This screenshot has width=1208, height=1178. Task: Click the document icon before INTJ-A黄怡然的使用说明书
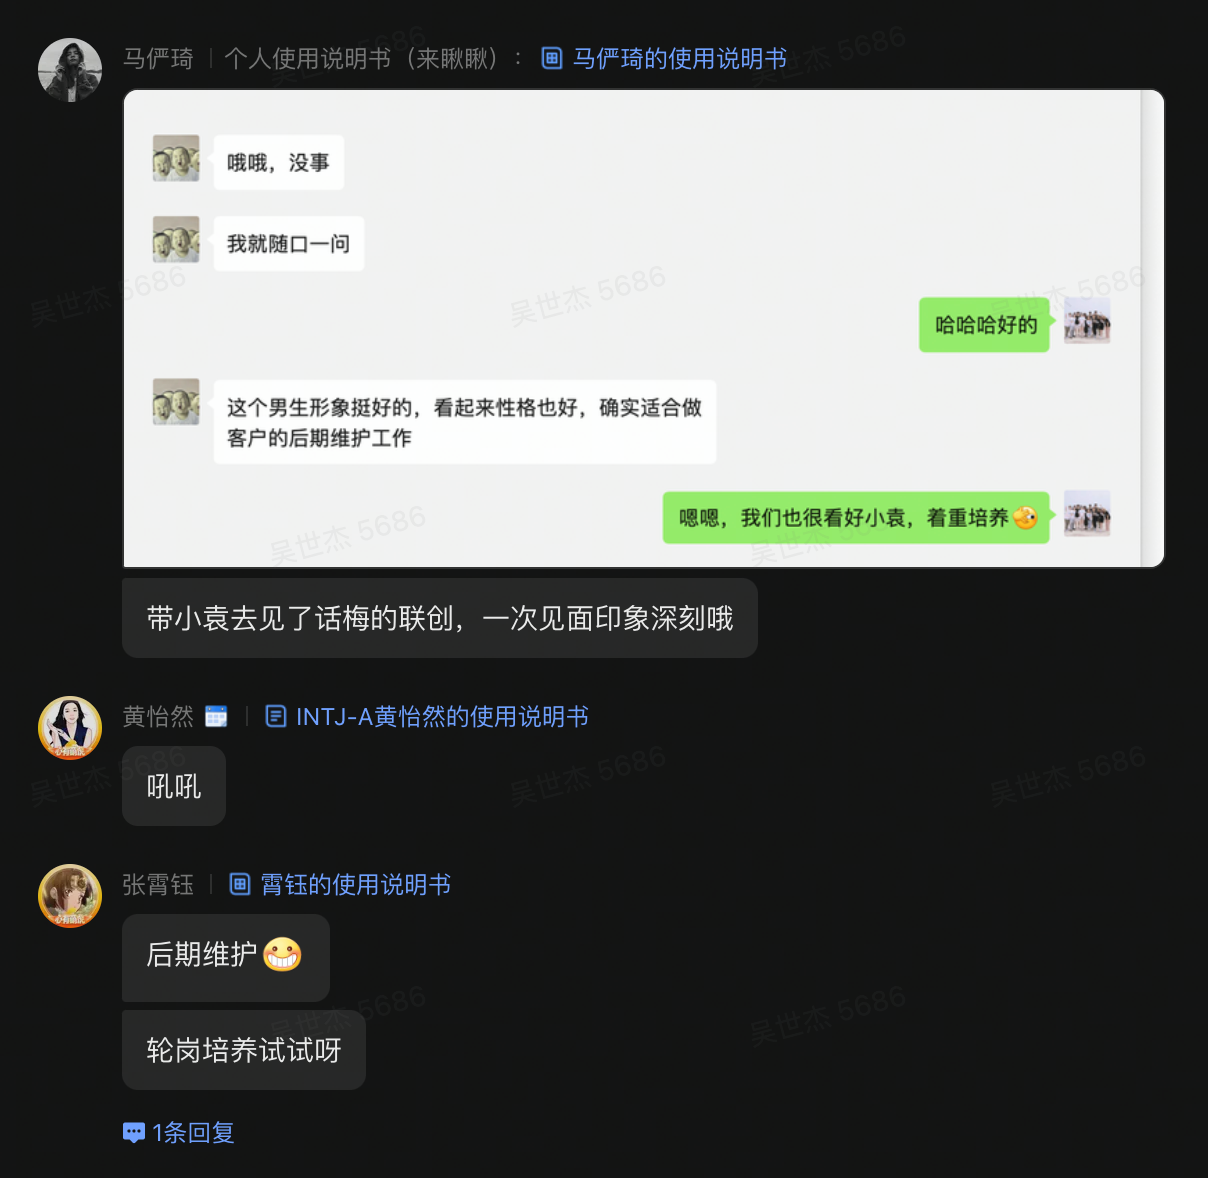(276, 716)
